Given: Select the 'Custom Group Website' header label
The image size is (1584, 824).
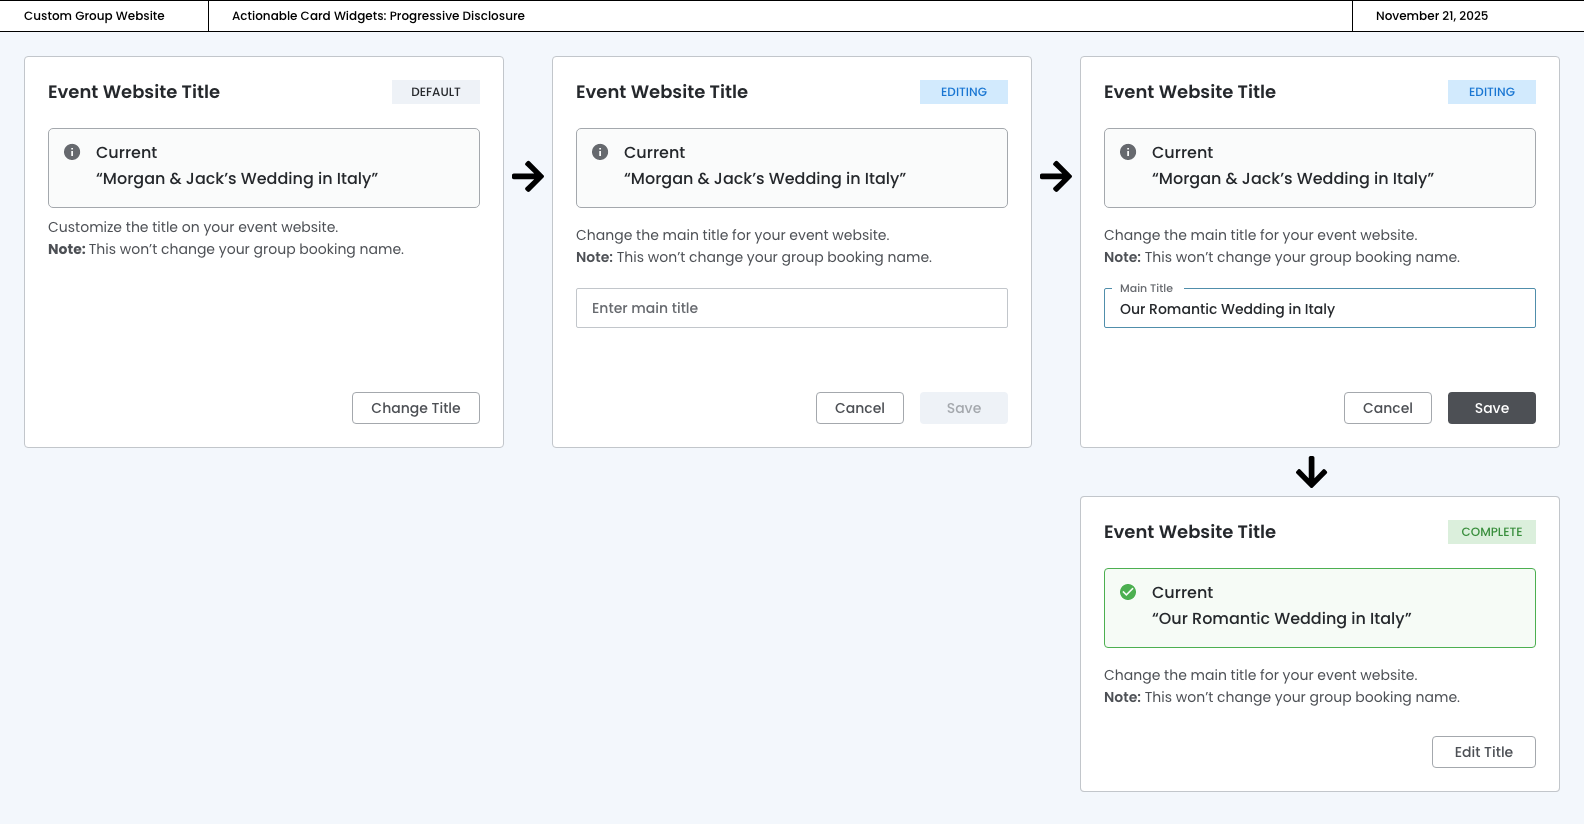Looking at the screenshot, I should (94, 16).
